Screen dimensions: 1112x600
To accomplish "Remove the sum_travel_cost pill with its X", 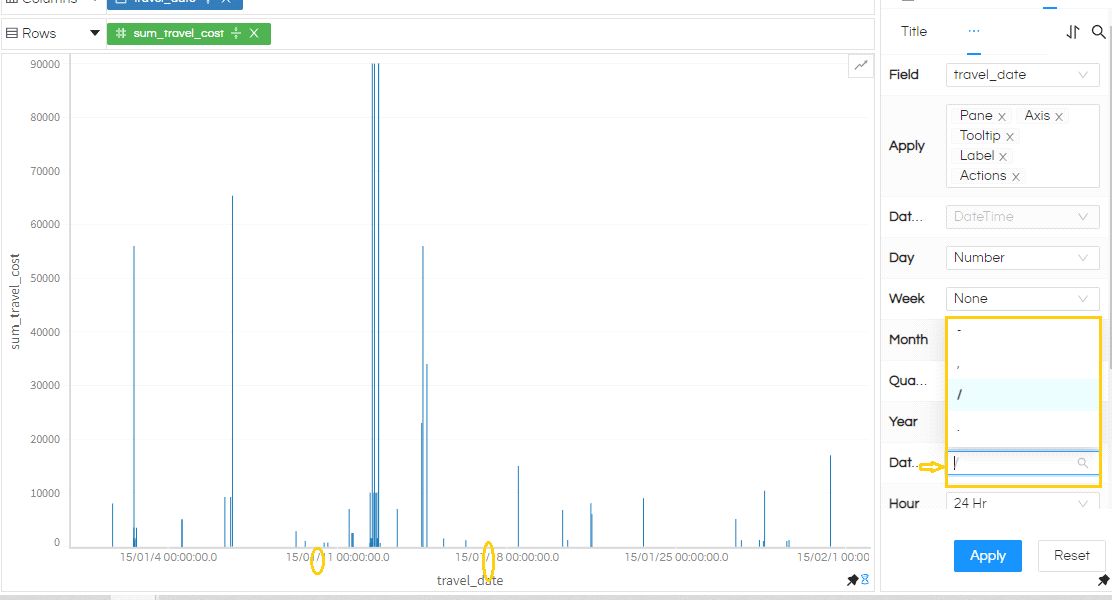I will (x=254, y=33).
